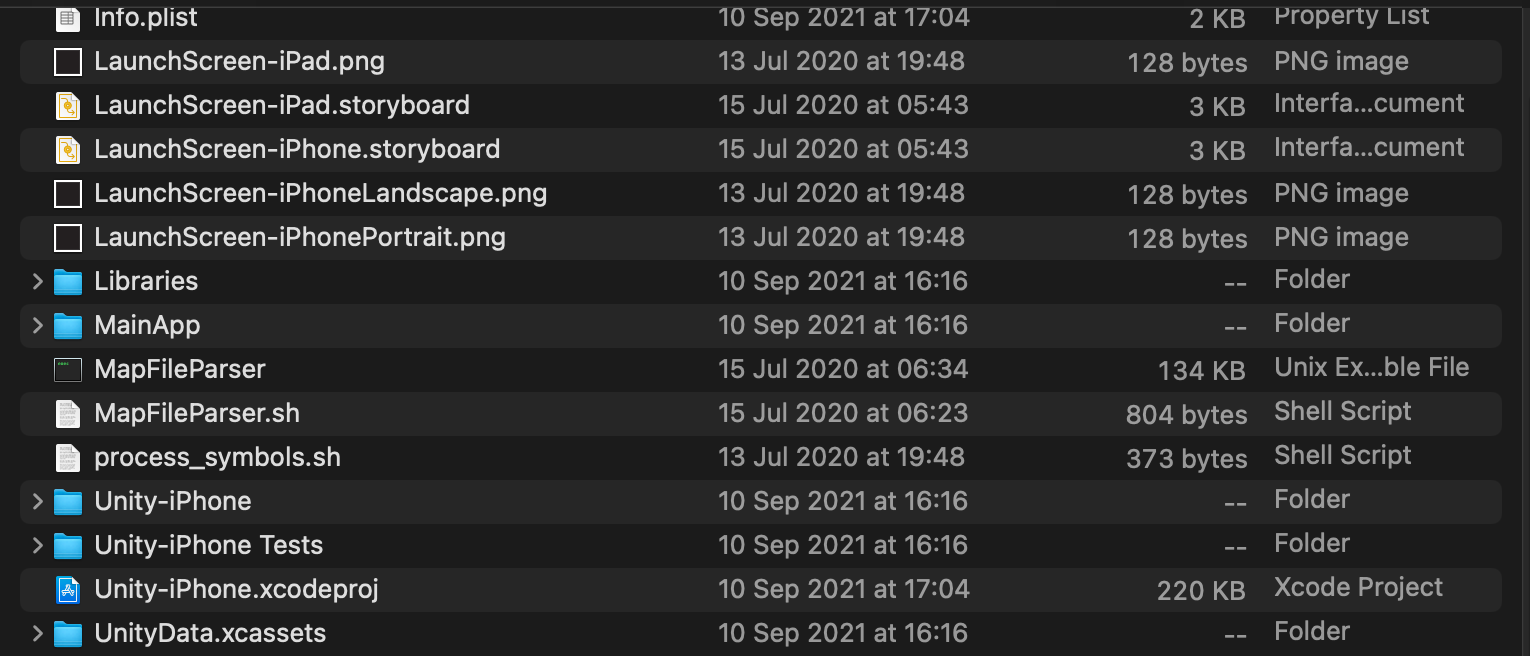This screenshot has height=656, width=1530.
Task: Click the LaunchScreen-iPad.storyboard interface document icon
Action: pyautogui.click(x=67, y=105)
